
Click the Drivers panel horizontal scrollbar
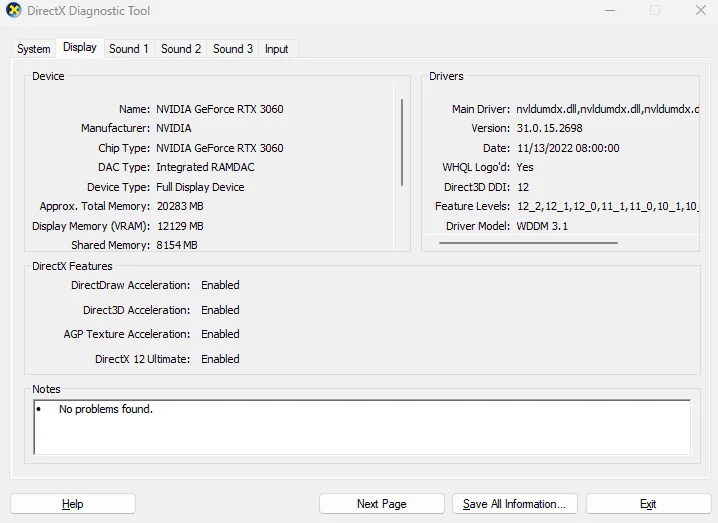pos(528,243)
